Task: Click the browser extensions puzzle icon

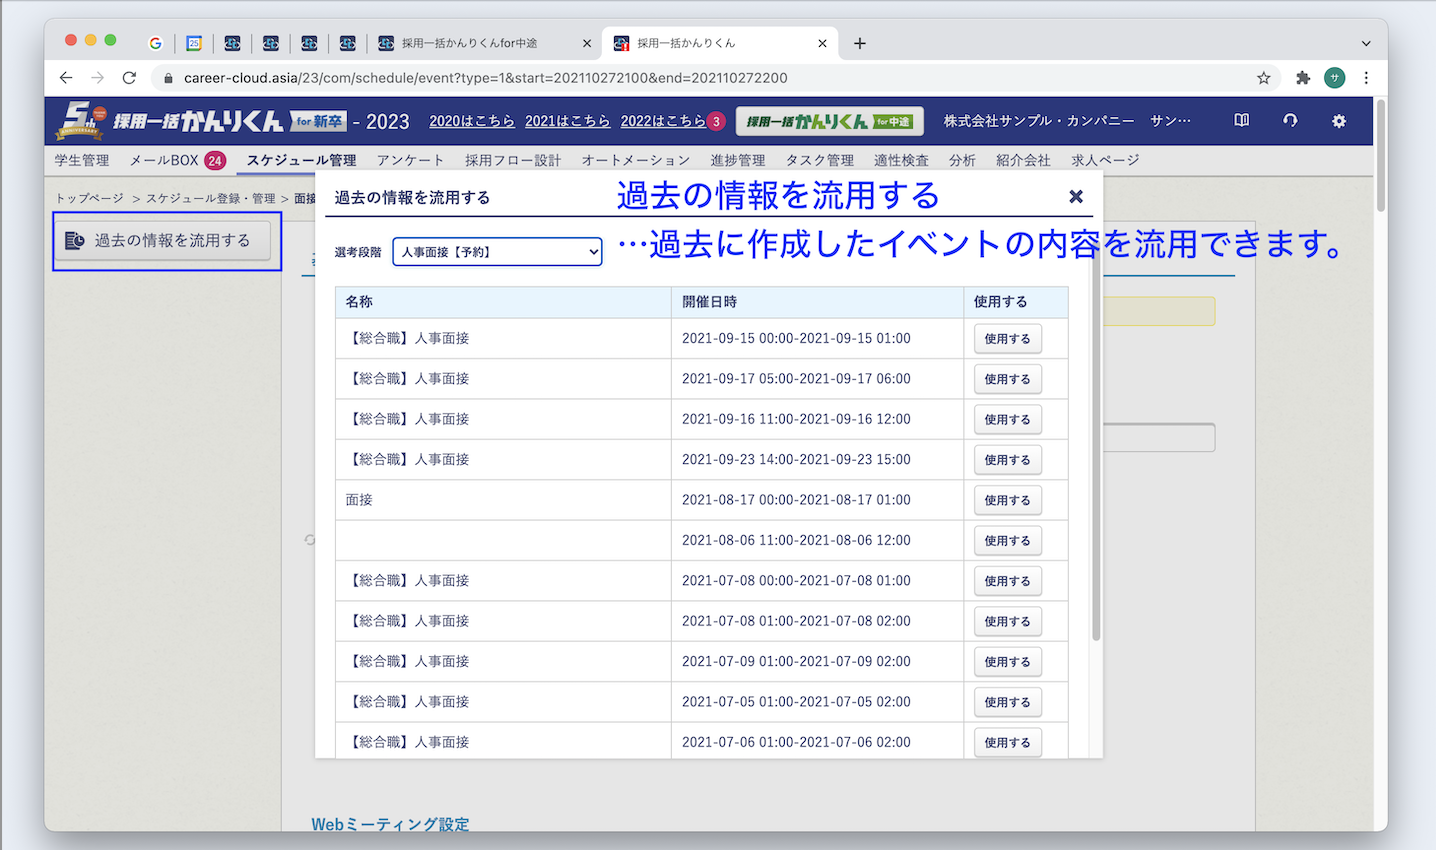Action: [x=1302, y=78]
